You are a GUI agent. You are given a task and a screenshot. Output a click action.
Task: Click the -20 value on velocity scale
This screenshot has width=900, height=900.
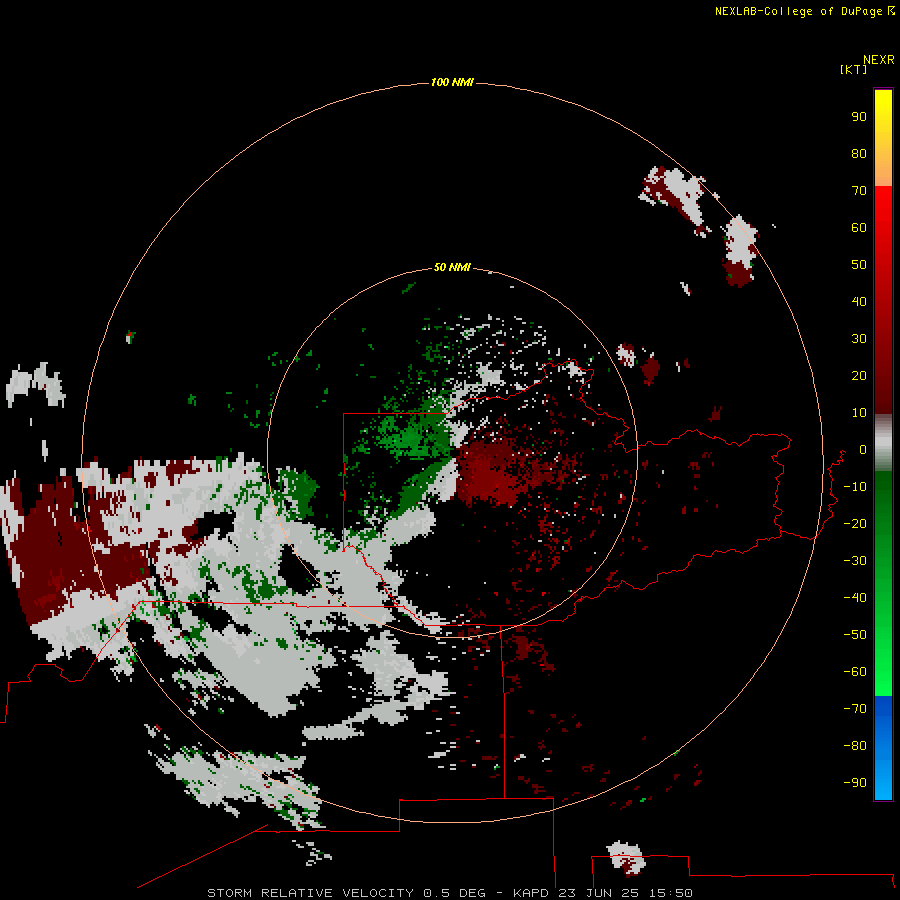(855, 523)
